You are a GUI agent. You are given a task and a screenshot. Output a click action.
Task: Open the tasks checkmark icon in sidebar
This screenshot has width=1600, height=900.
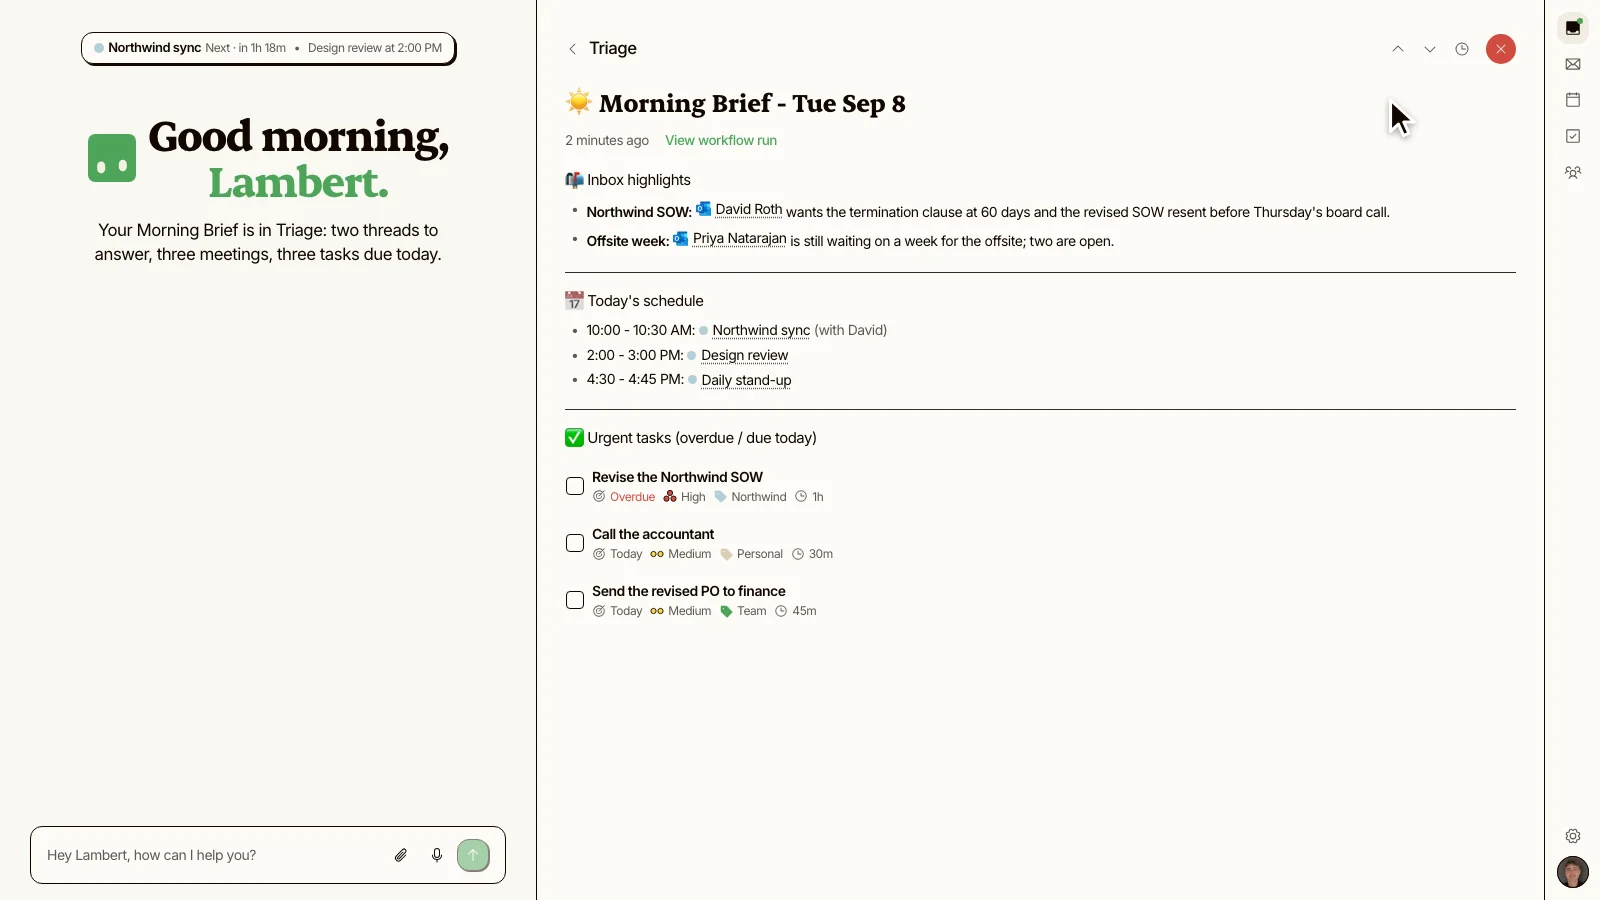(x=1573, y=136)
